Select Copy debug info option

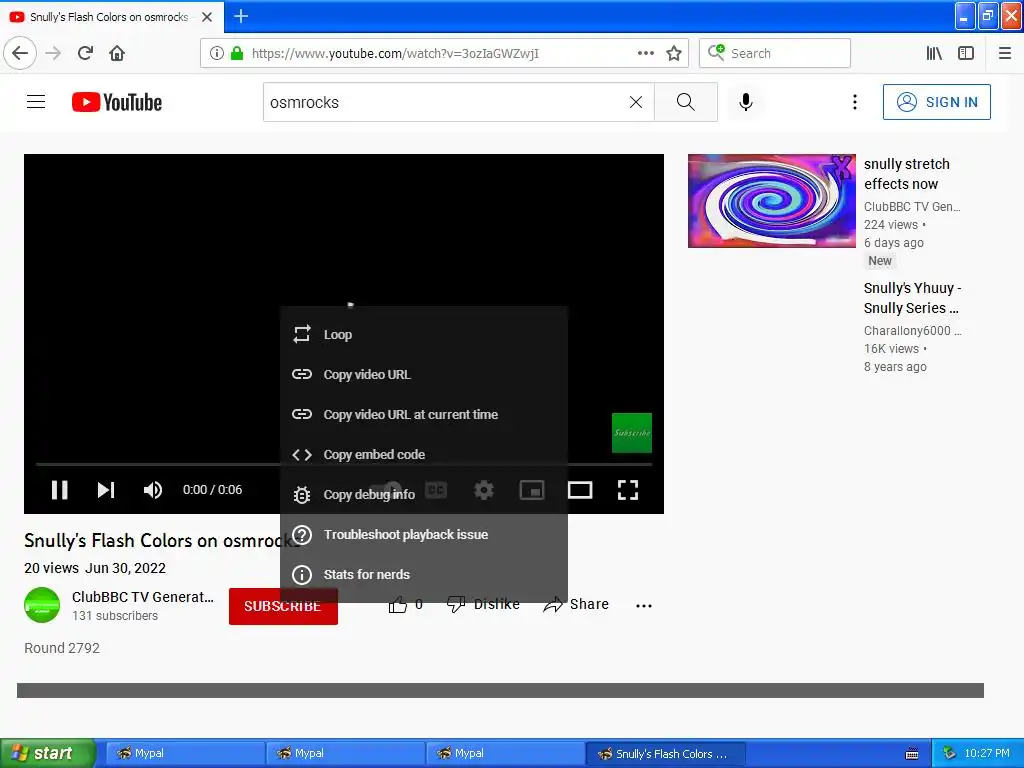point(424,494)
